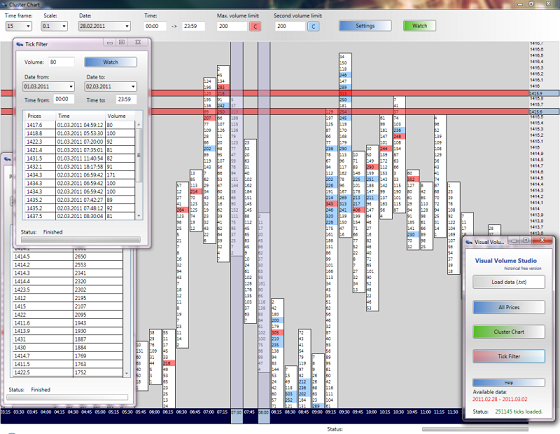The width and height of the screenshot is (560, 434).
Task: Click the Cluster Chart button
Action: (x=509, y=332)
